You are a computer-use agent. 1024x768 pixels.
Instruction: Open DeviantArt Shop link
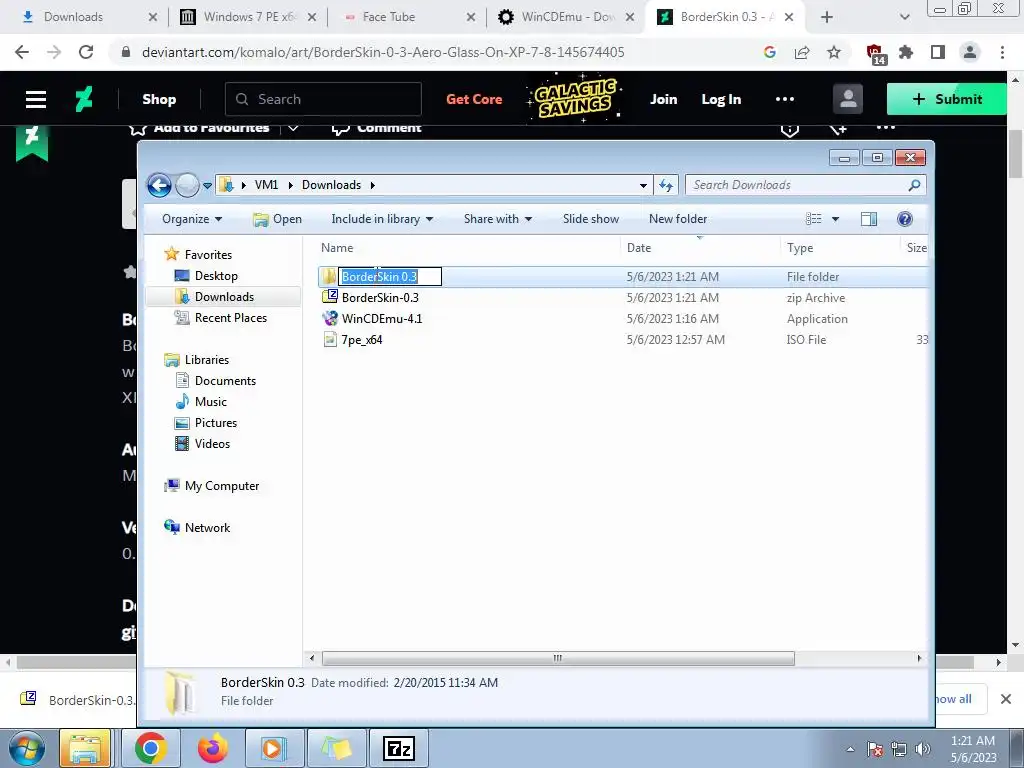[x=159, y=99]
